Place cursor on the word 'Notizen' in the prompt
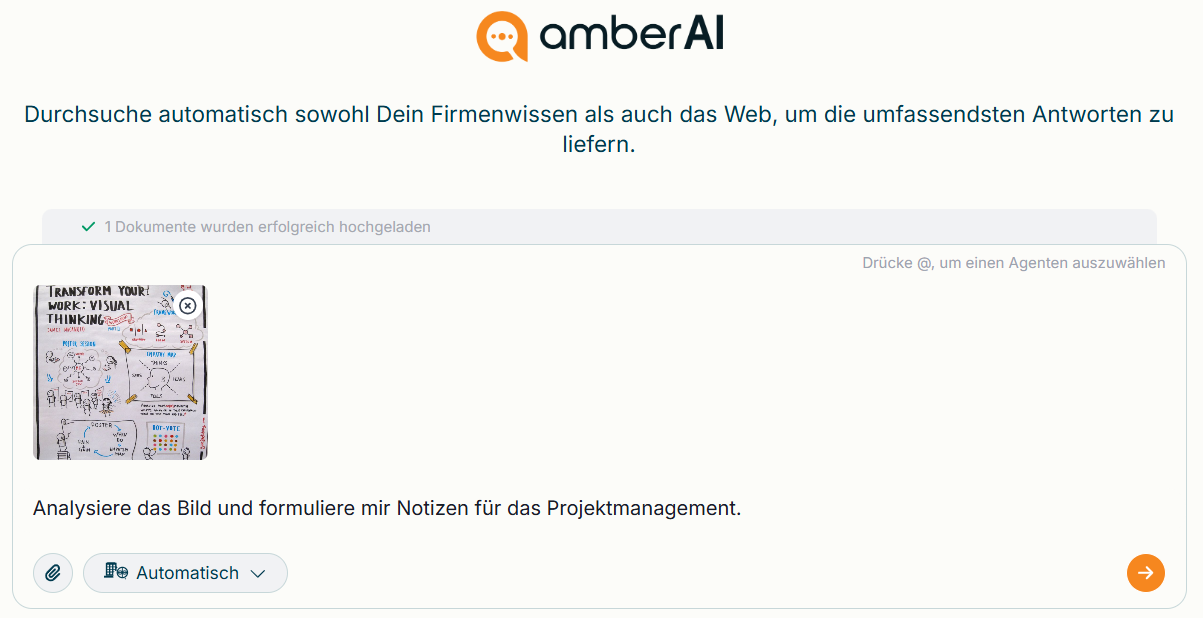The height and width of the screenshot is (618, 1203). pyautogui.click(x=433, y=508)
